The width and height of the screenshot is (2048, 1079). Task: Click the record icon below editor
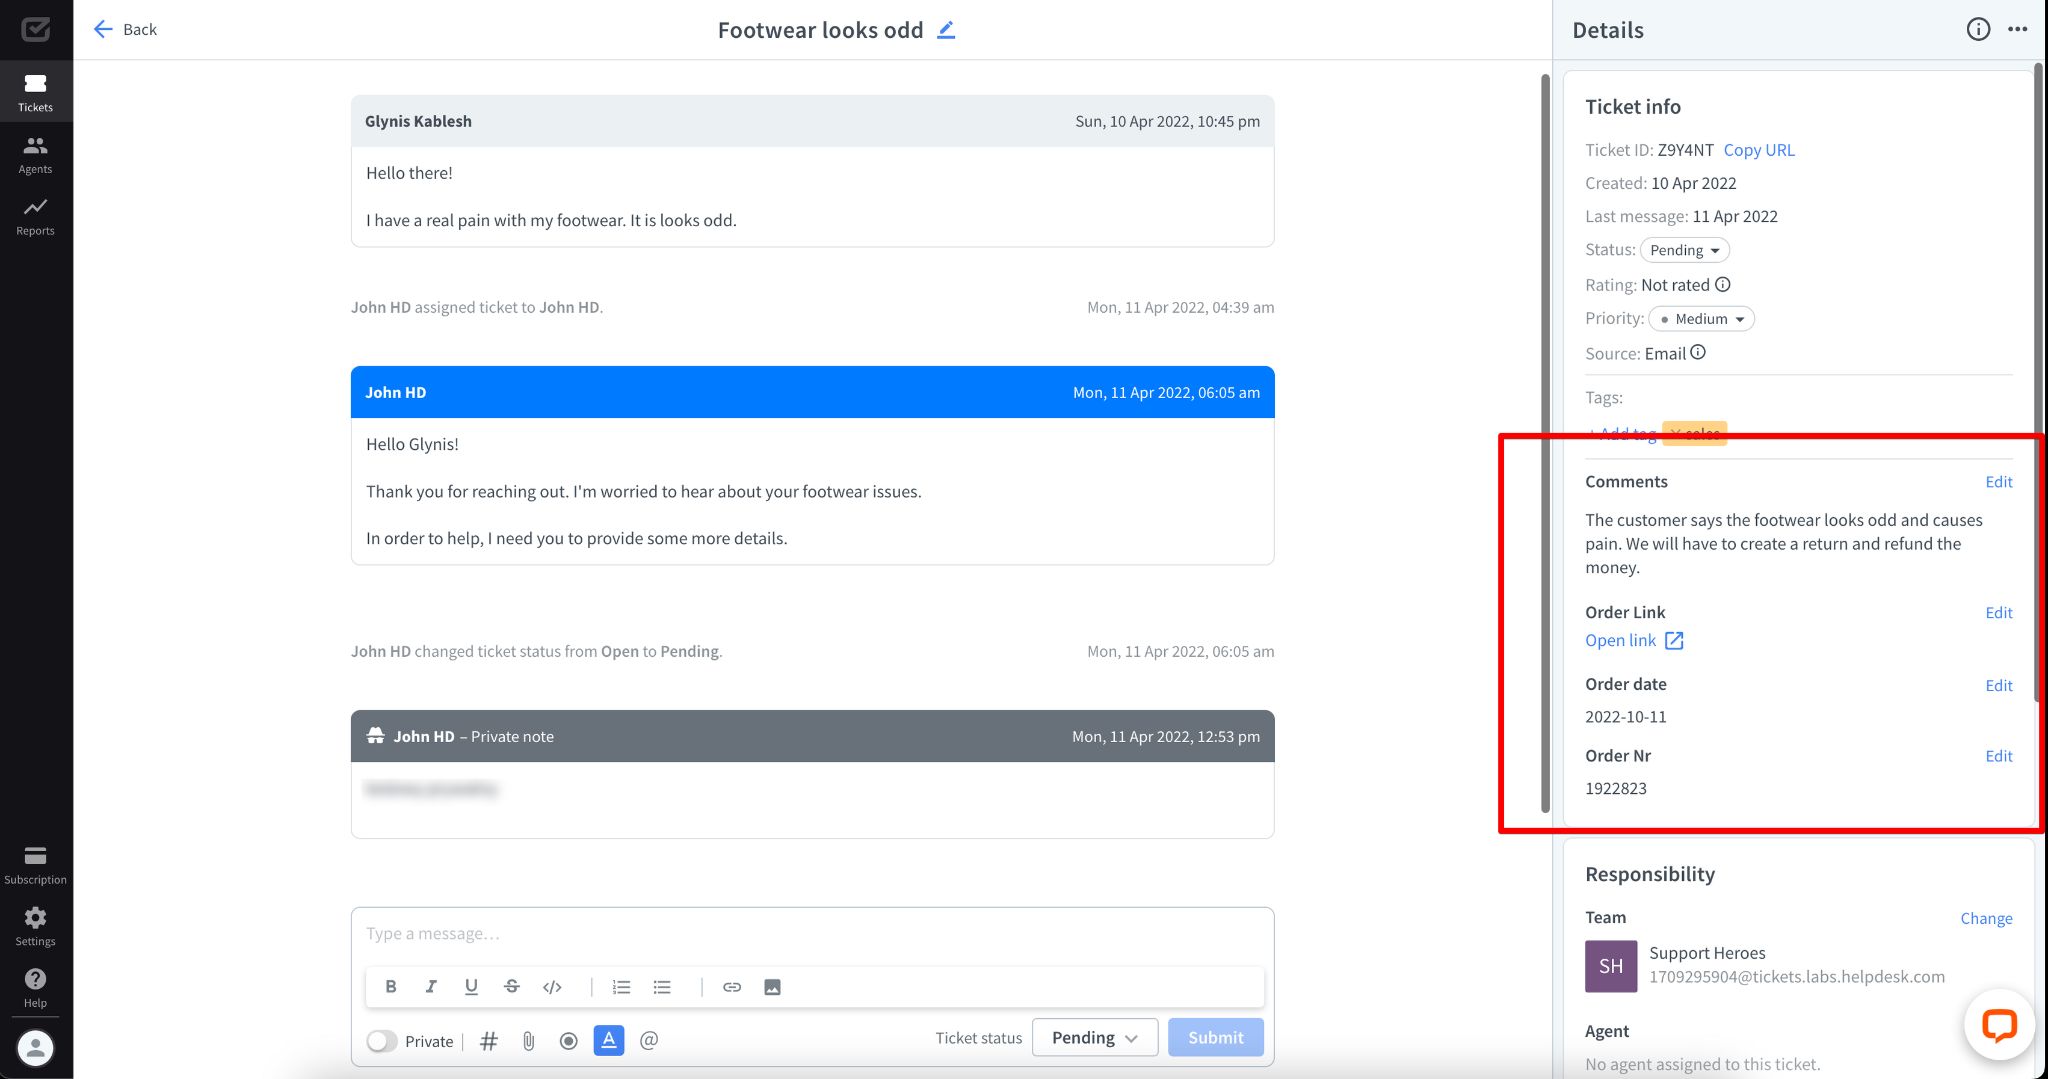pyautogui.click(x=569, y=1041)
